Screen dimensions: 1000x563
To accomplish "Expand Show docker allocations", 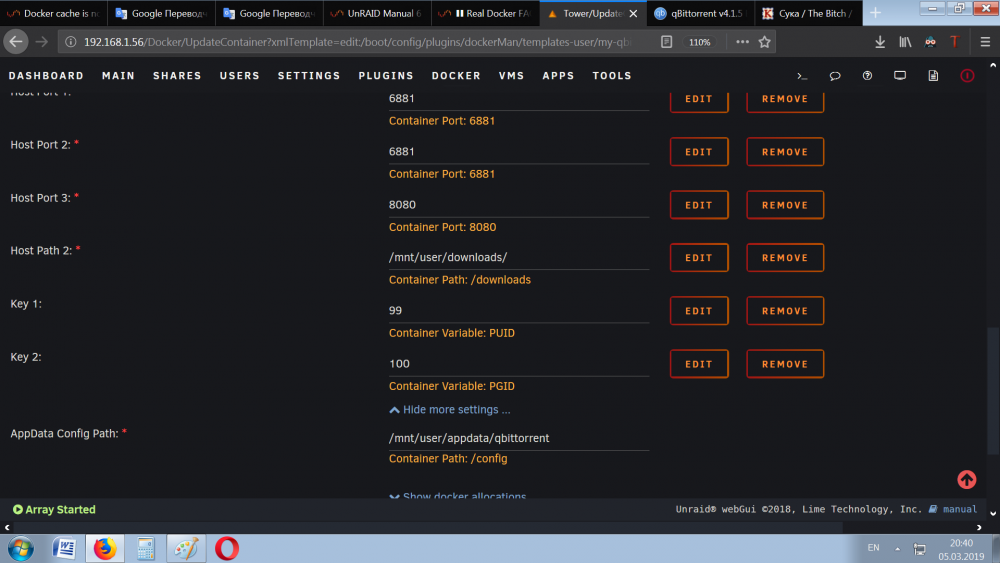I will pyautogui.click(x=457, y=495).
